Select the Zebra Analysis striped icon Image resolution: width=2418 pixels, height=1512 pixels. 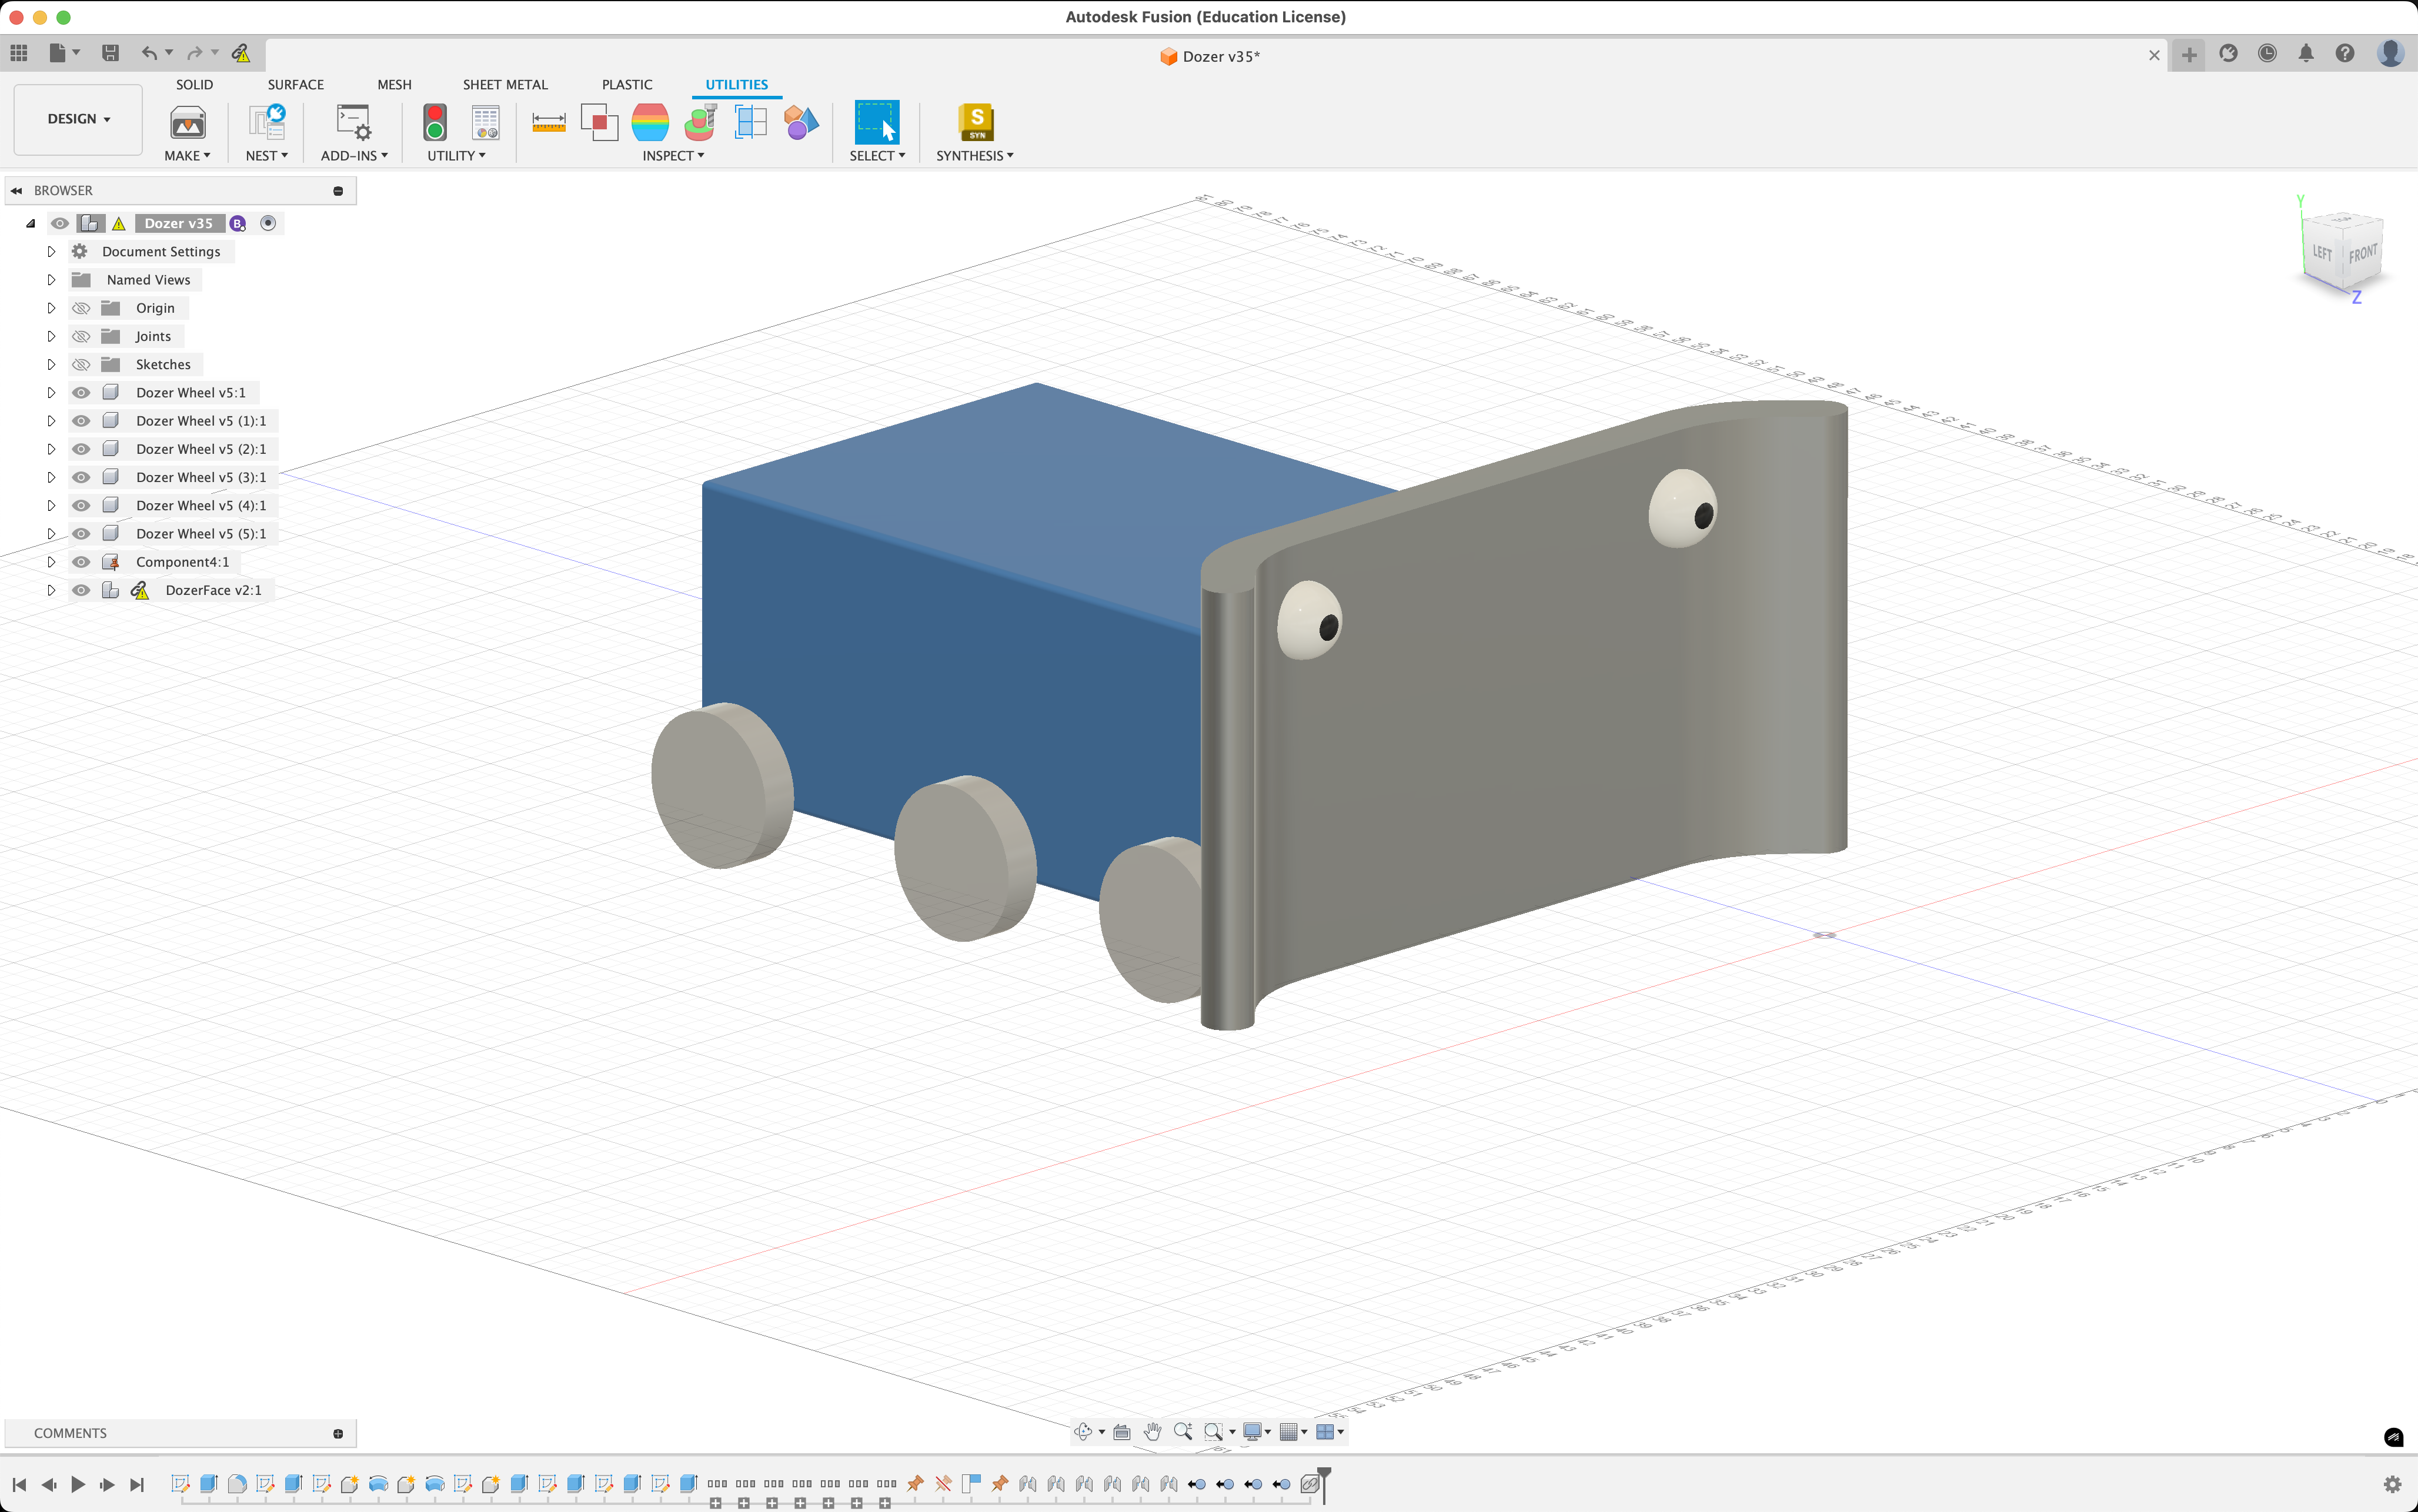pyautogui.click(x=650, y=122)
